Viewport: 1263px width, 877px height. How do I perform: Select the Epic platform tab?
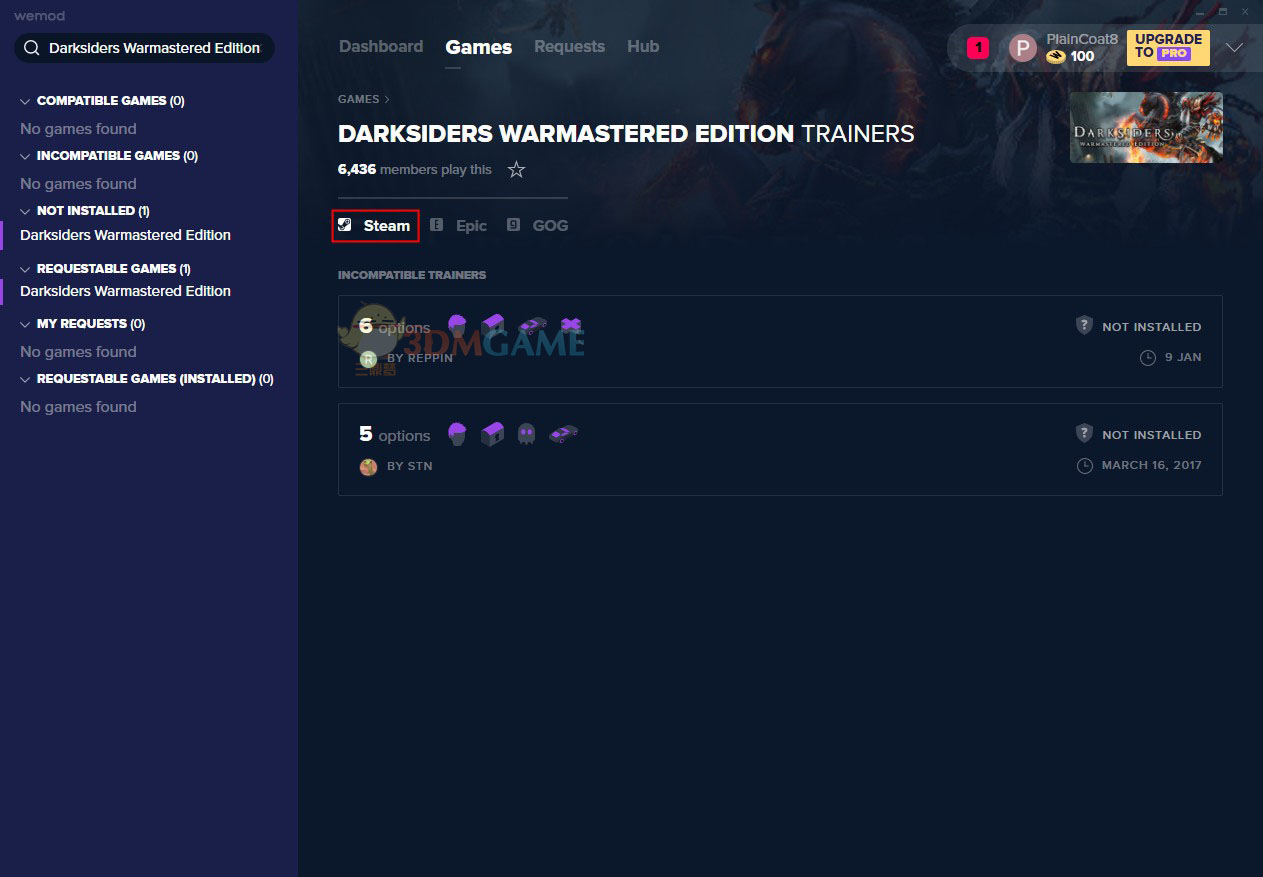[x=458, y=226]
